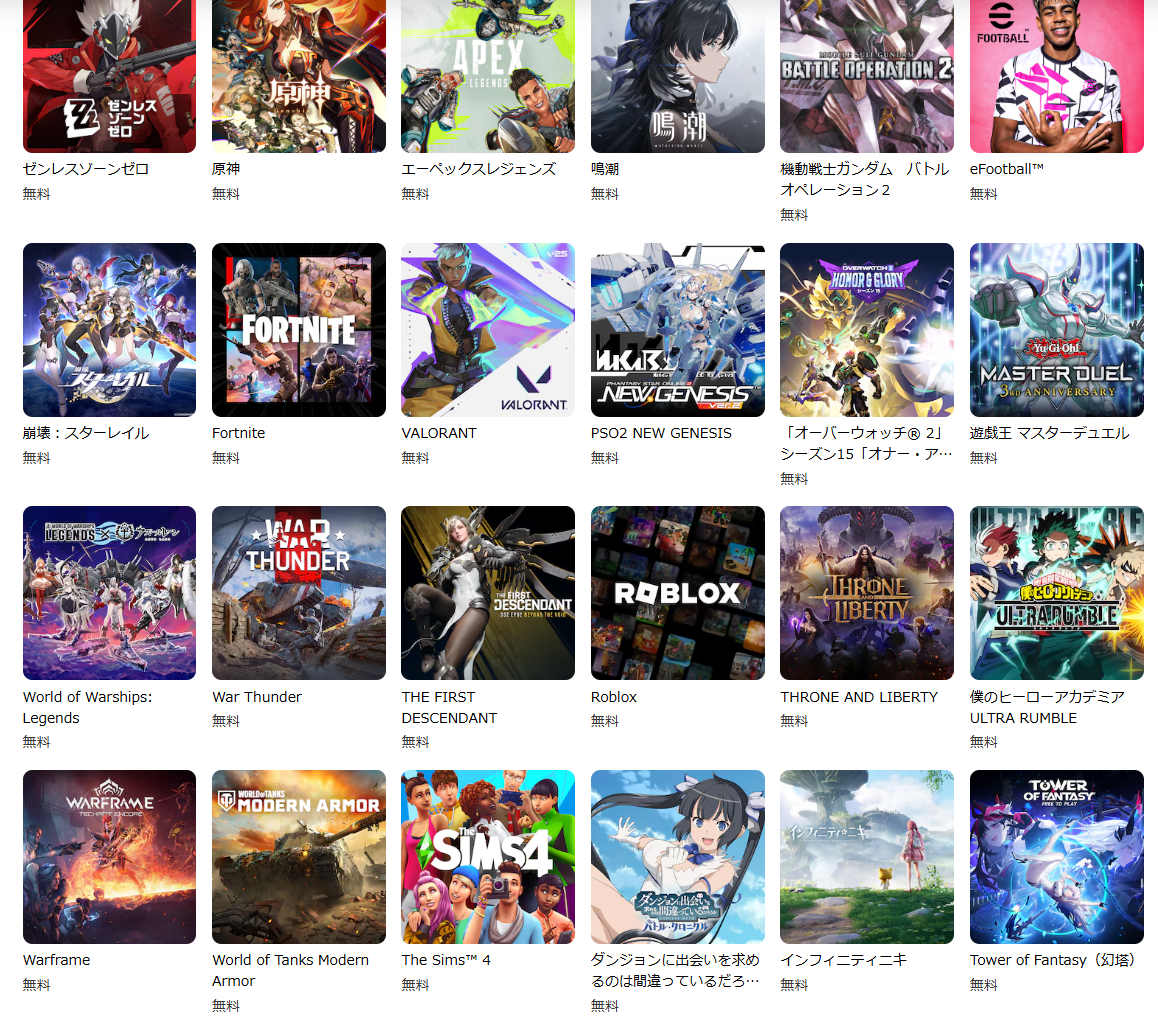
Task: Select the VALORANT cover thumbnail
Action: point(487,330)
